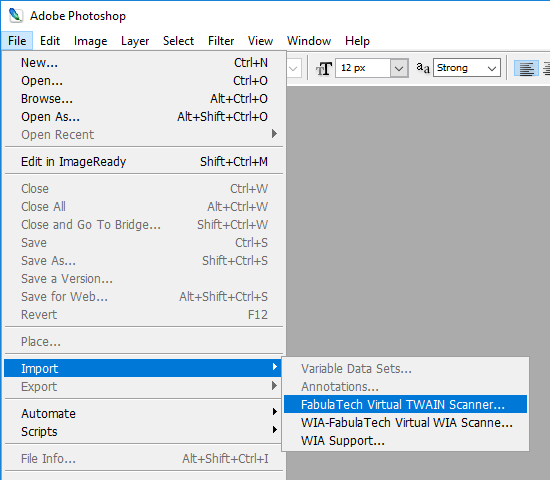Viewport: 550px width, 480px height.
Task: Open the View menu
Action: [260, 41]
